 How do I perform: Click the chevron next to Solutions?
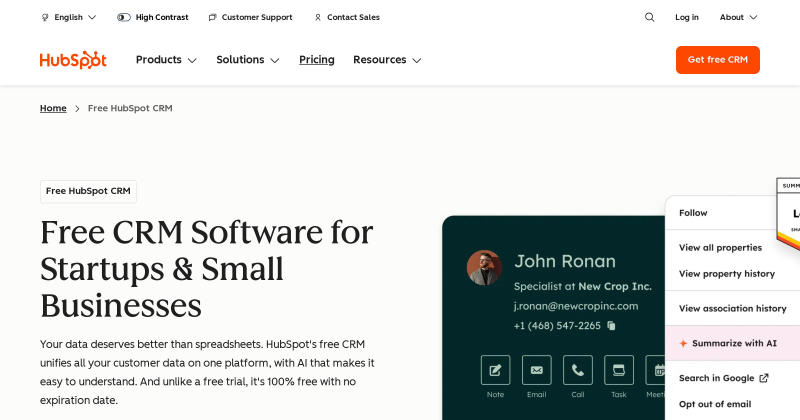(275, 61)
